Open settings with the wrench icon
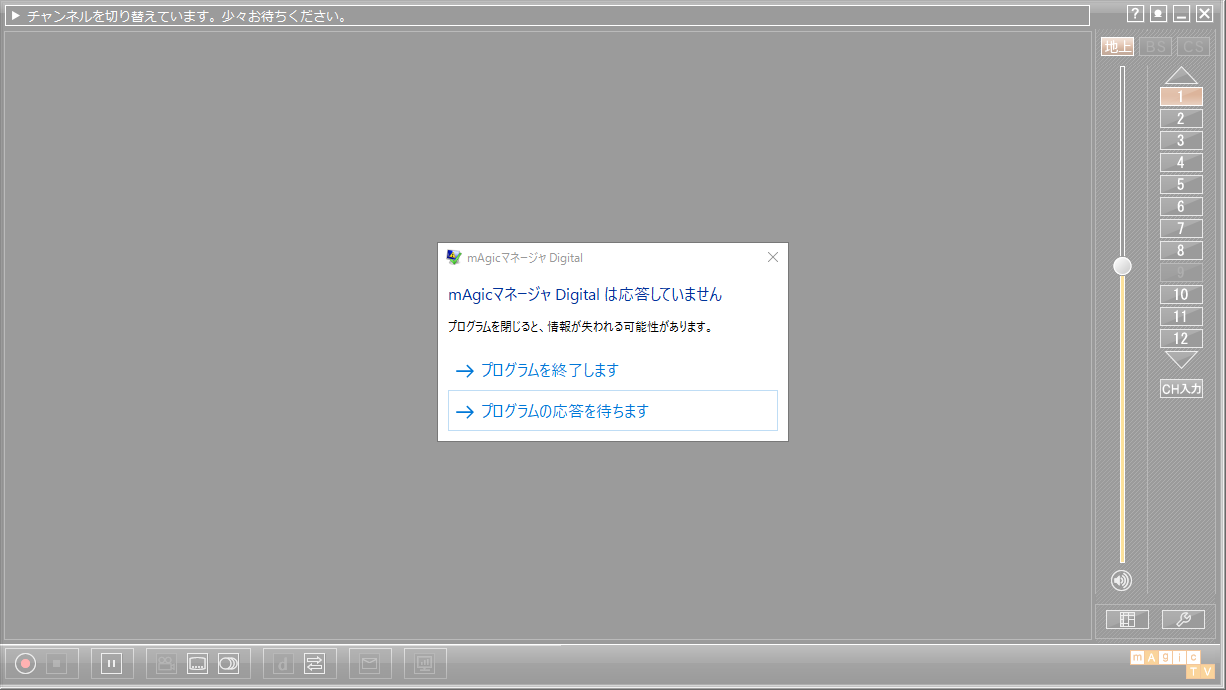 coord(1183,620)
